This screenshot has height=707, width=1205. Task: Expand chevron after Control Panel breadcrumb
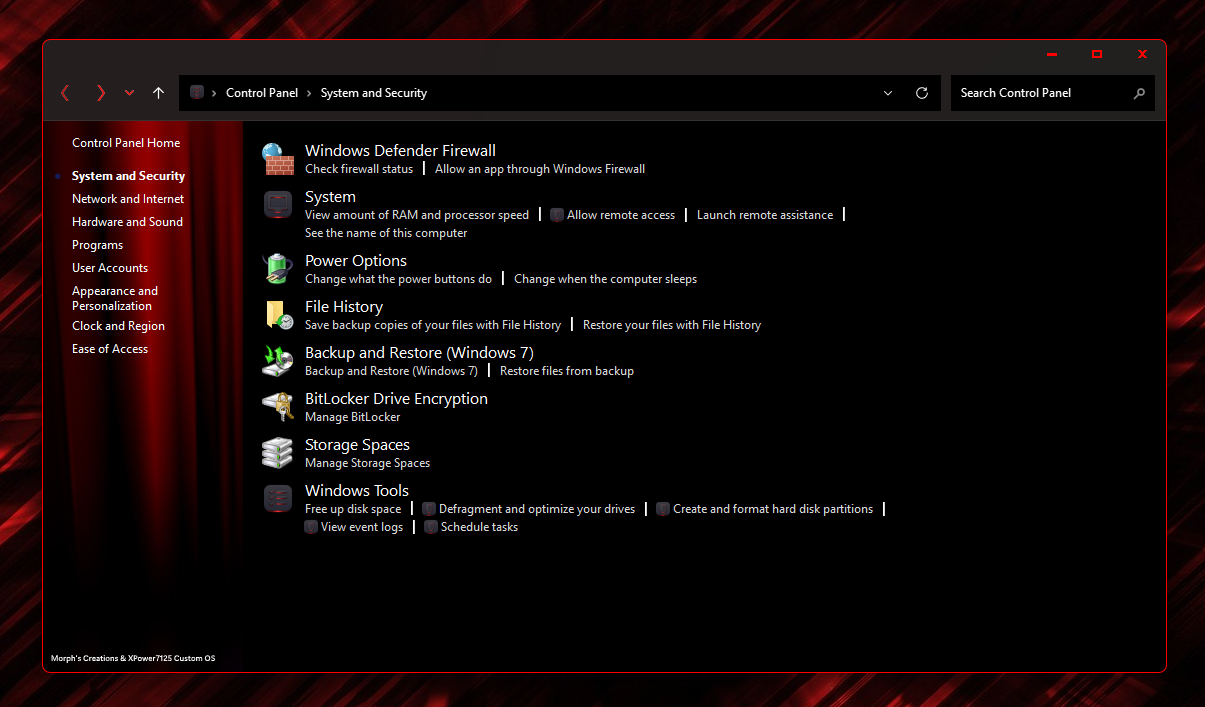(309, 93)
